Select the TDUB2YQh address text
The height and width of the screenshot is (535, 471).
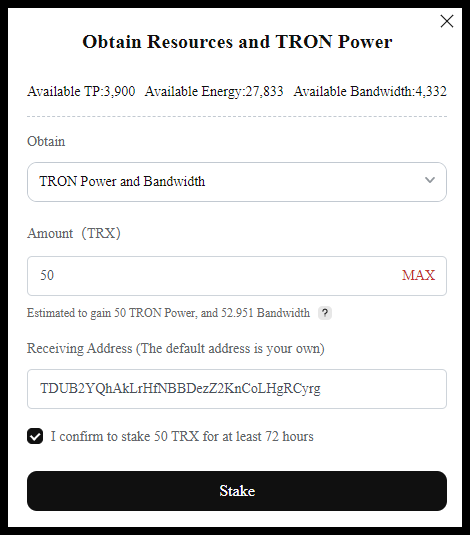[180, 389]
